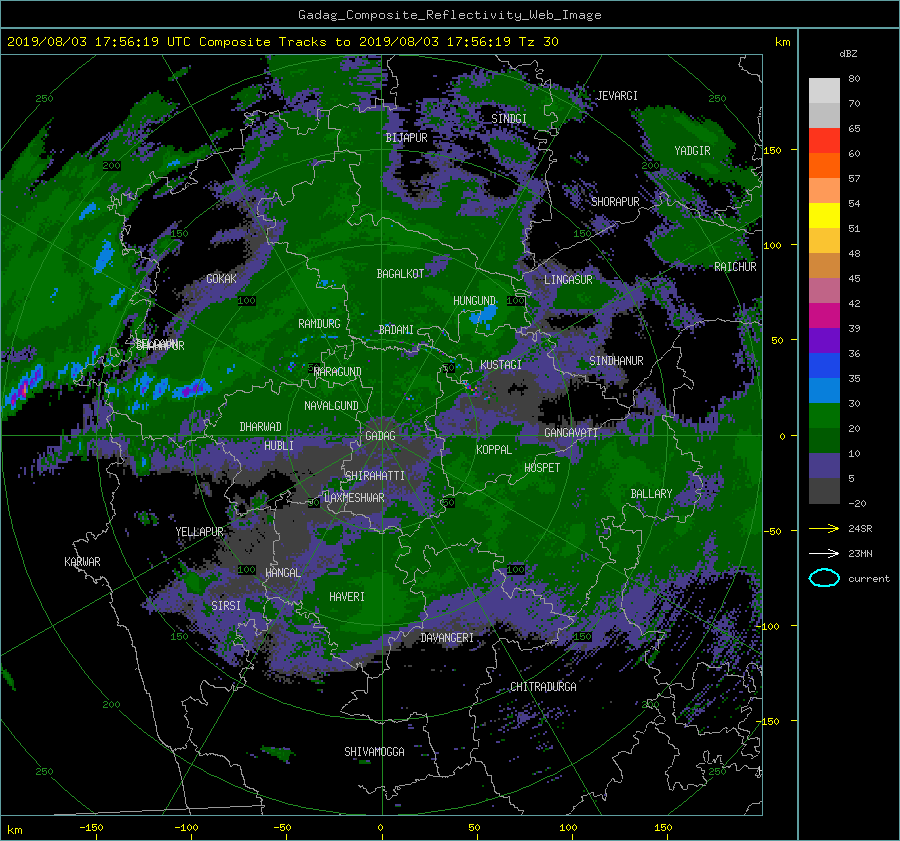The height and width of the screenshot is (841, 900).
Task: Click the HANGAL city label
Action: 282,573
